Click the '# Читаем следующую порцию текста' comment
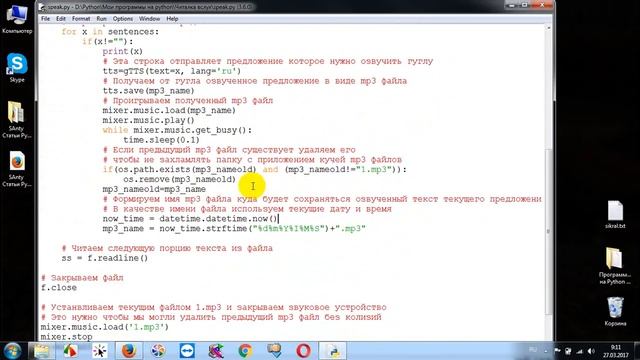640x360 pixels. 167,248
